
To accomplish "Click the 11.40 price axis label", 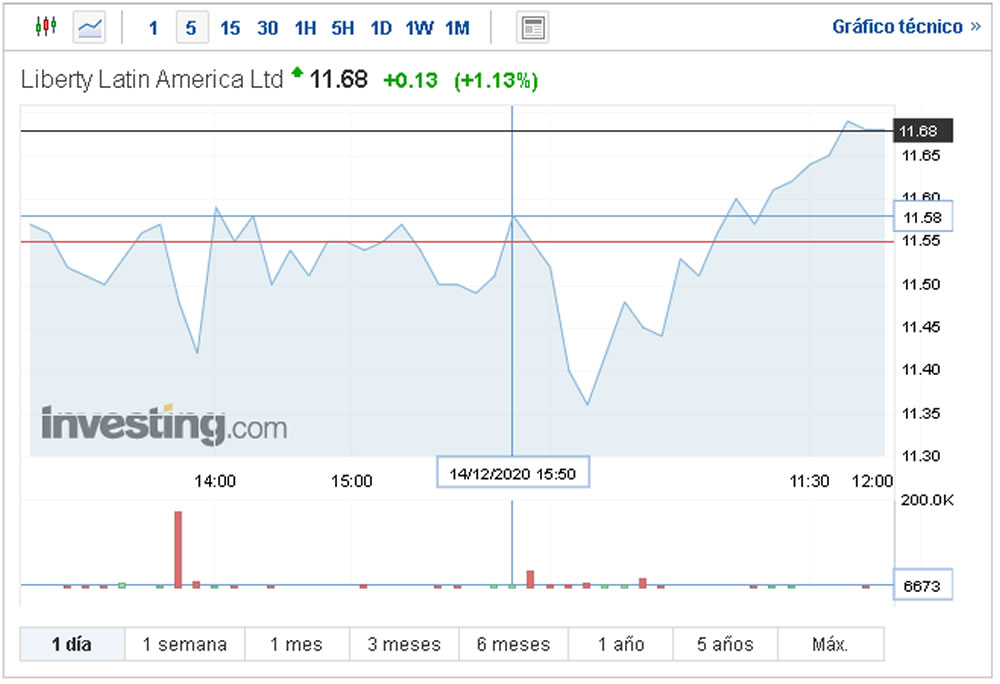I will click(921, 370).
